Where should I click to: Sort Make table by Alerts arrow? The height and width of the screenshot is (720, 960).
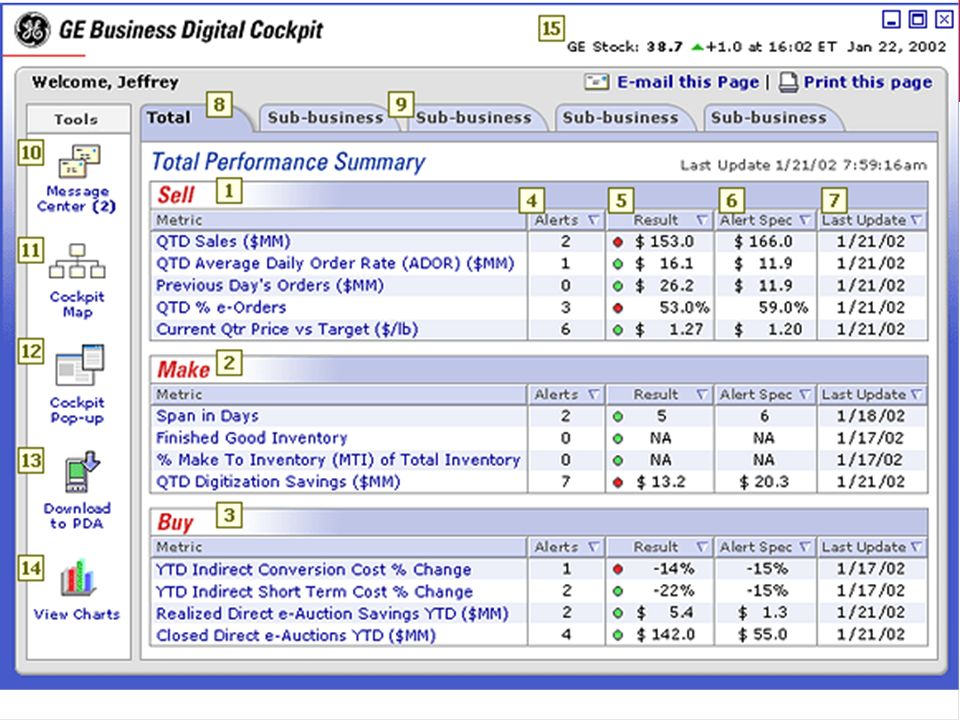(x=593, y=394)
